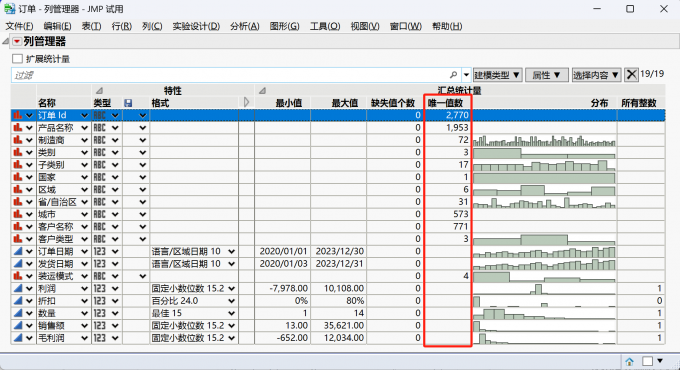This screenshot has width=680, height=370.
Task: Open the 选择内容 dropdown
Action: tap(596, 75)
